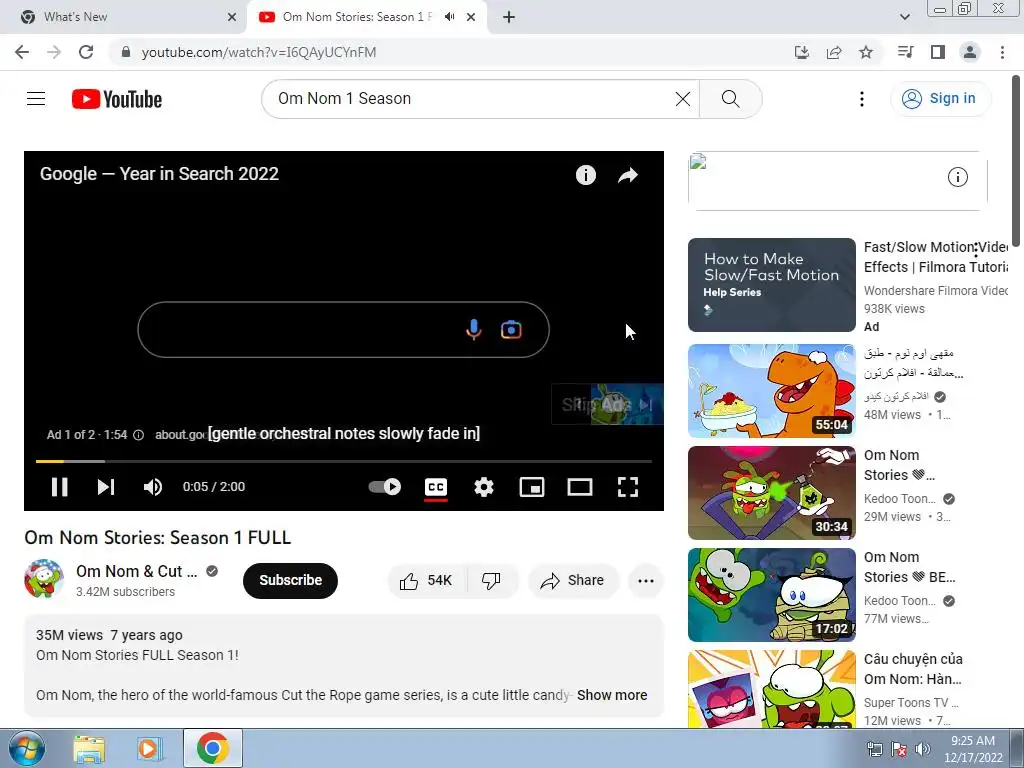The image size is (1024, 768).
Task: Like the video with 54K likes
Action: pyautogui.click(x=426, y=580)
